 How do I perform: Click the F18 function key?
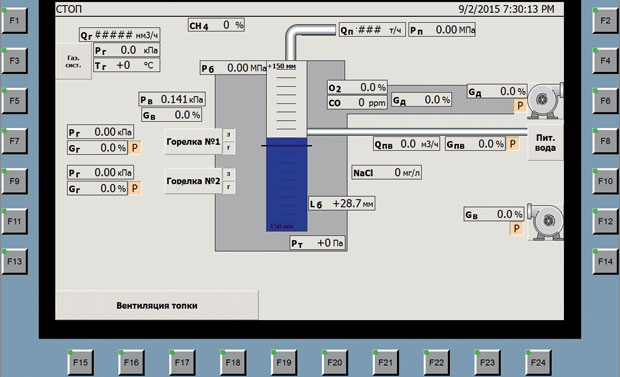(233, 362)
